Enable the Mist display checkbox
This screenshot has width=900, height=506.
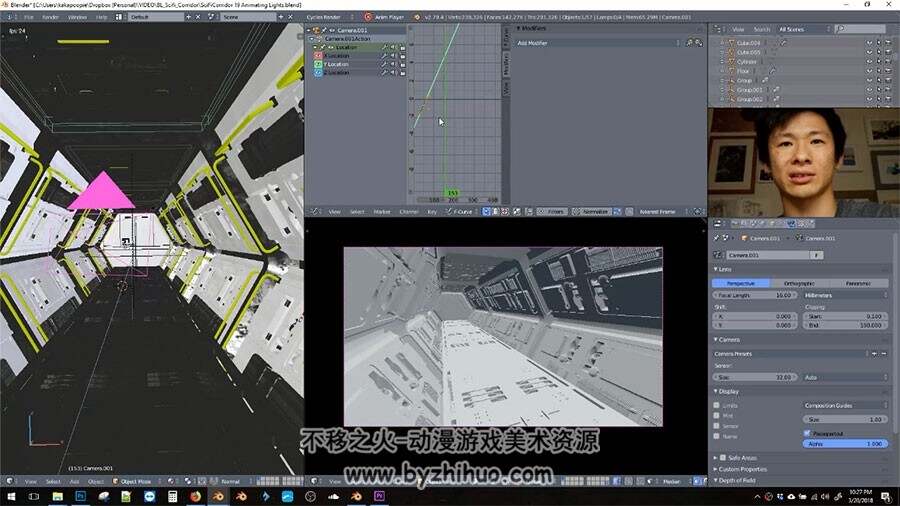pos(716,416)
